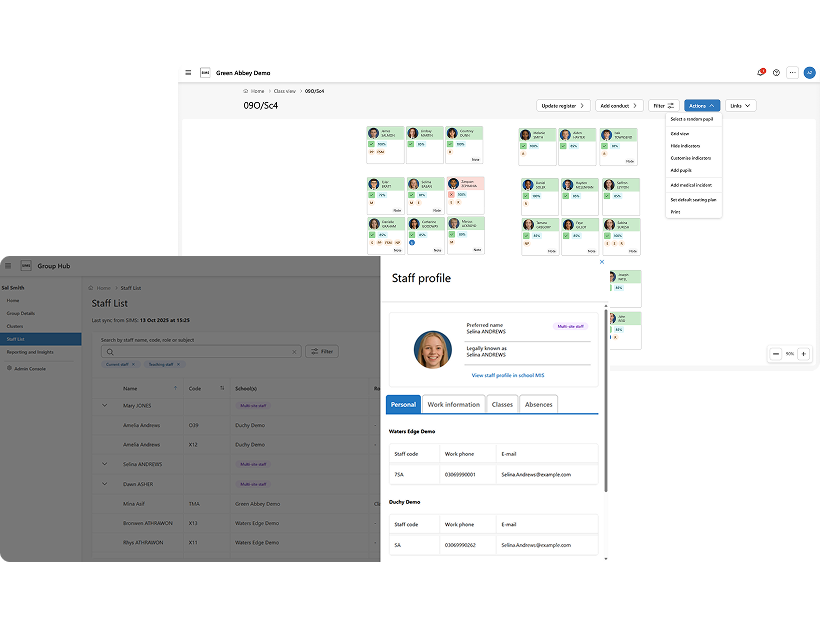
Task: Open the more options ellipsis icon
Action: [x=792, y=72]
